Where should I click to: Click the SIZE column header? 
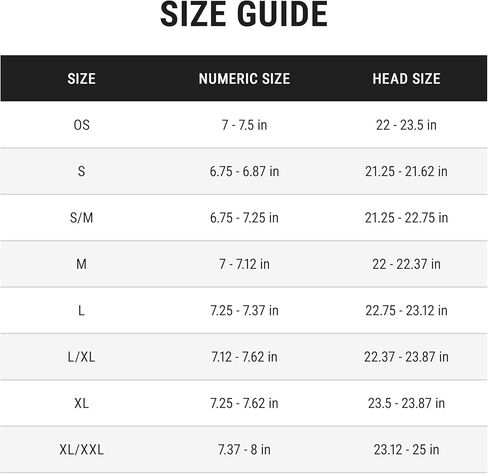(x=81, y=79)
